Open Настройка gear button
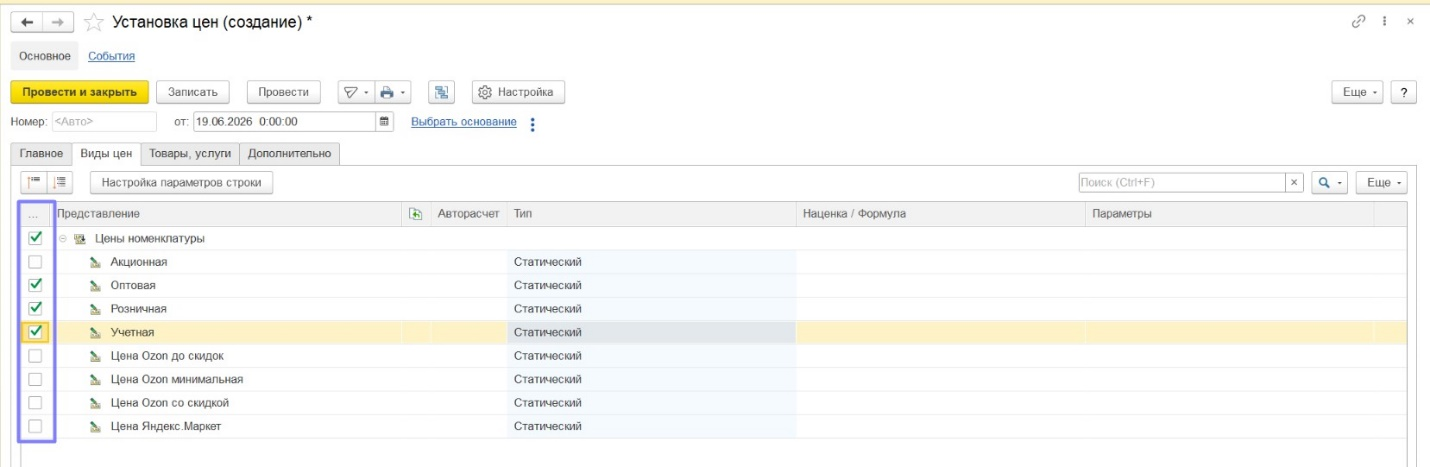This screenshot has height=467, width=1430. [518, 92]
